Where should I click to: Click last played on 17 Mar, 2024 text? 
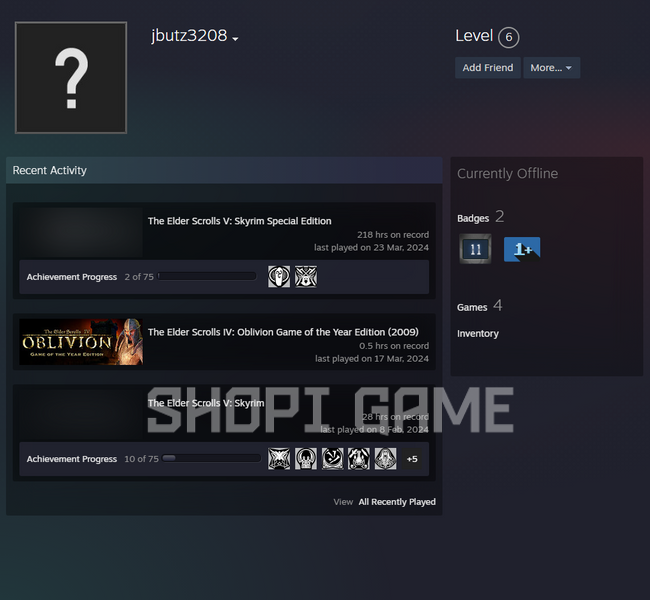tap(372, 359)
